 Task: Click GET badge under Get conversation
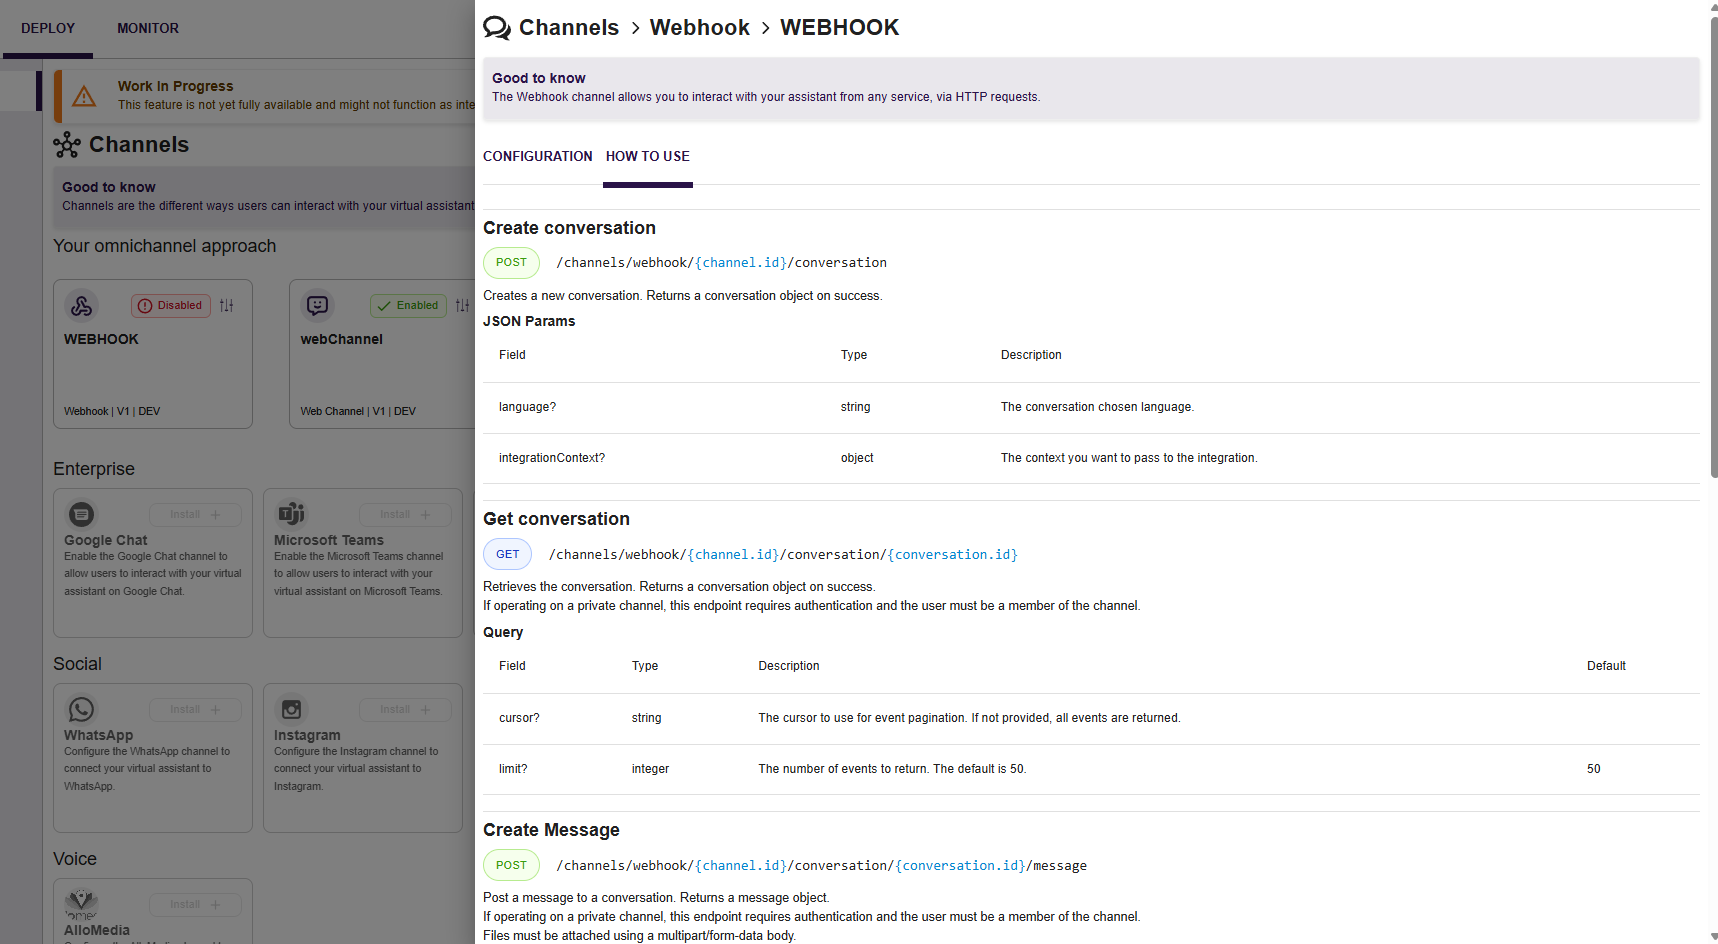tap(507, 554)
